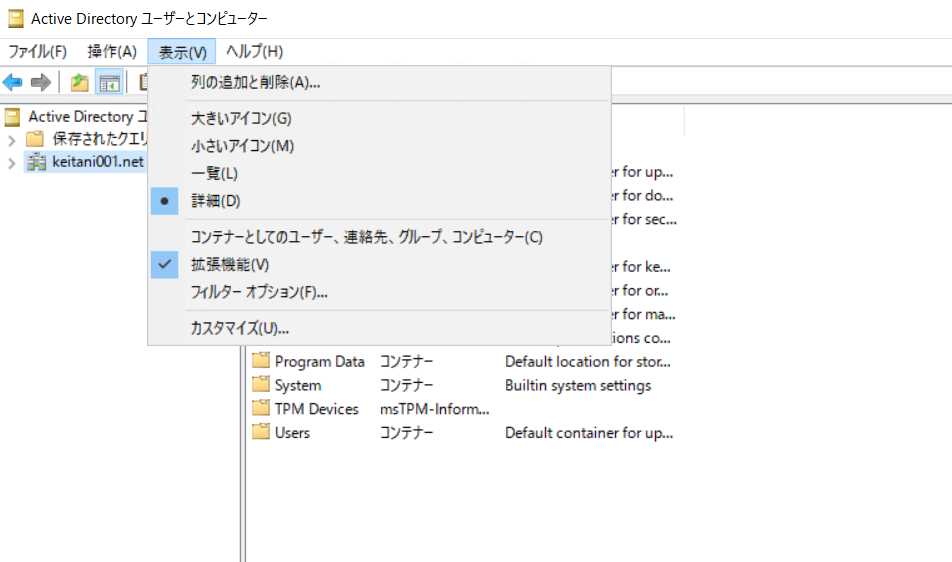This screenshot has height=562, width=952.
Task: Click the Back arrow toolbar icon
Action: (13, 82)
